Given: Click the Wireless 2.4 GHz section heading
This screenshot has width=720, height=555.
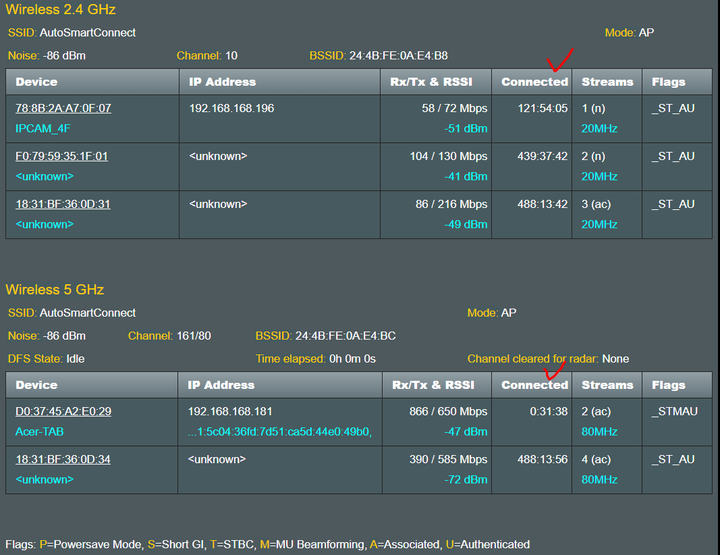Looking at the screenshot, I should (x=61, y=9).
